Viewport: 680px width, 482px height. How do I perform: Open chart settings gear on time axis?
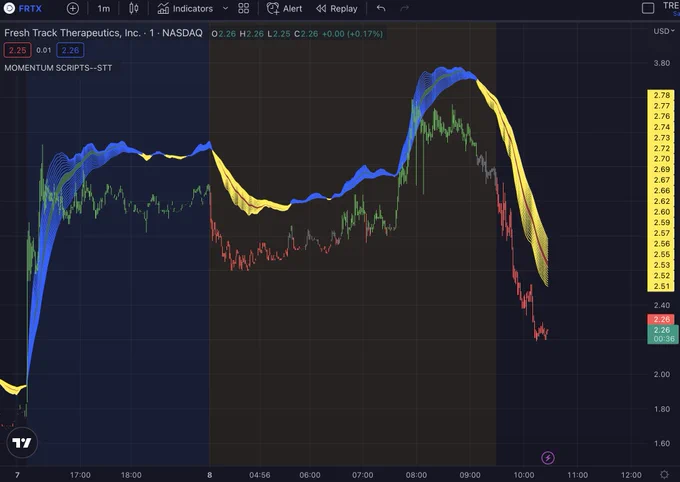tap(664, 474)
